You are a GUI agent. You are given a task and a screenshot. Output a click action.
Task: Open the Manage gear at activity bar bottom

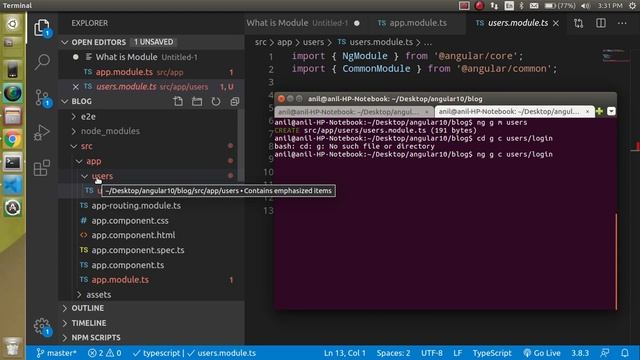pyautogui.click(x=42, y=326)
